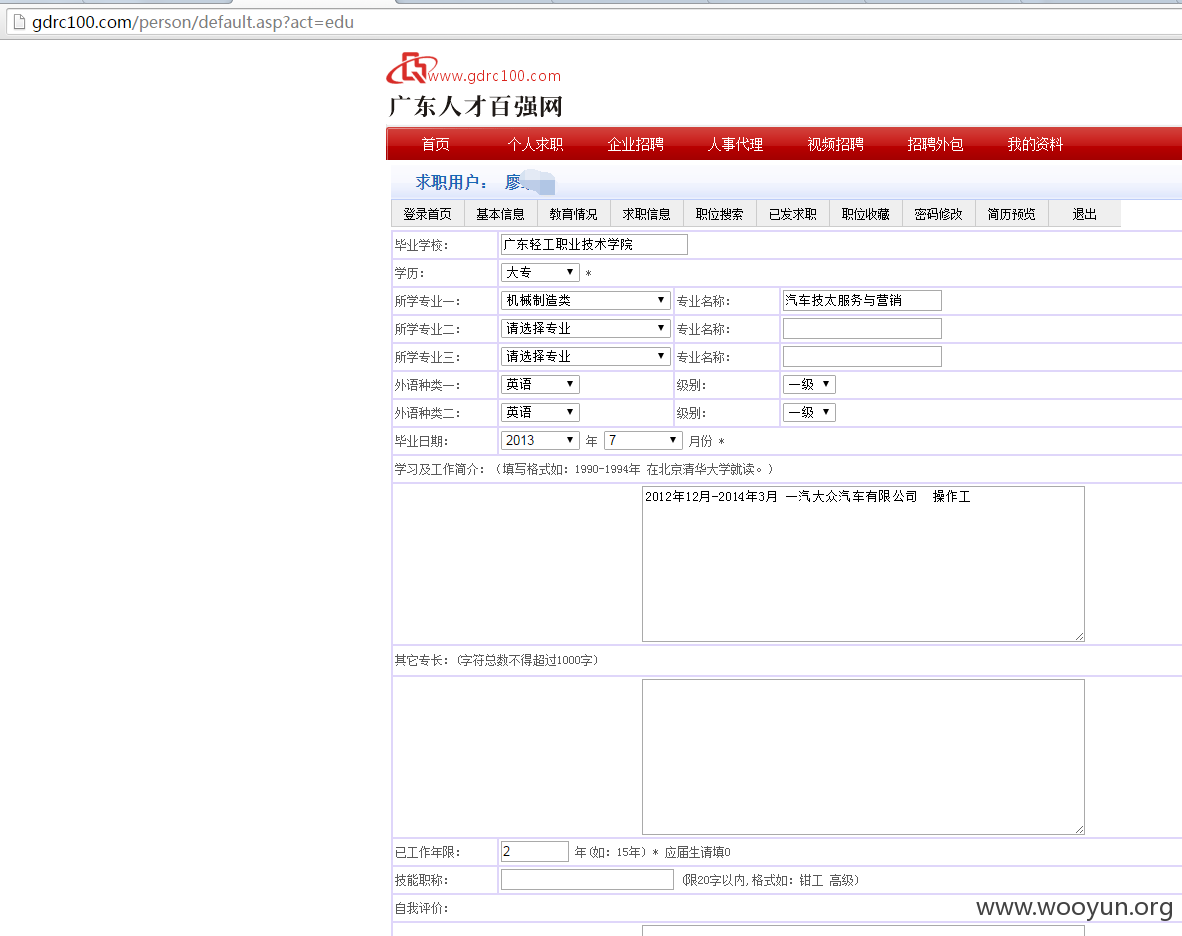Open graduation month dropdown showing 7
1182x936 pixels.
click(643, 440)
